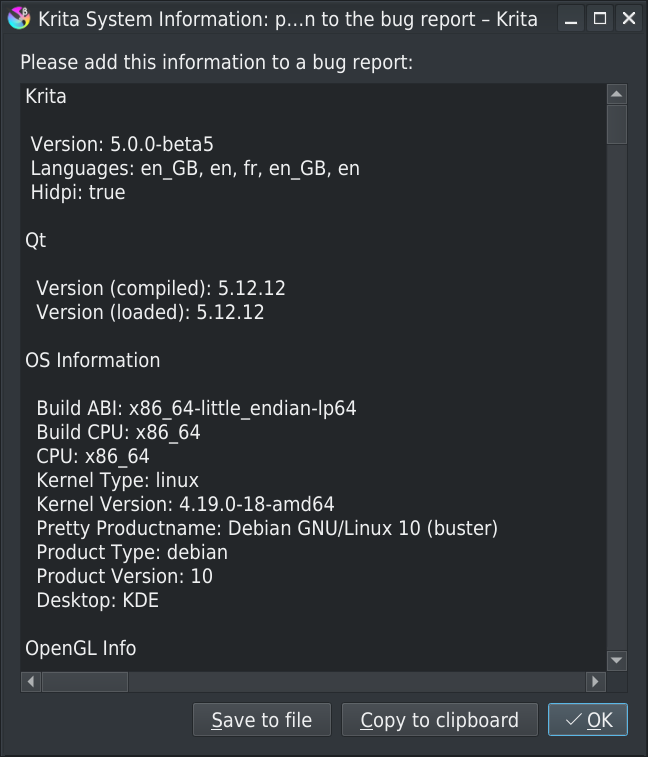The height and width of the screenshot is (757, 648).
Task: Click the Krita logo in the title bar
Action: click(x=19, y=18)
